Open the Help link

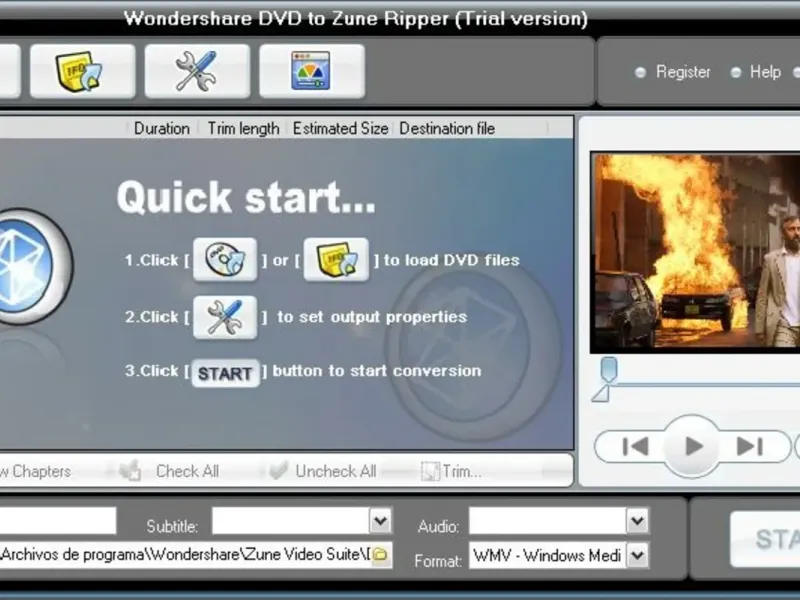(x=765, y=72)
